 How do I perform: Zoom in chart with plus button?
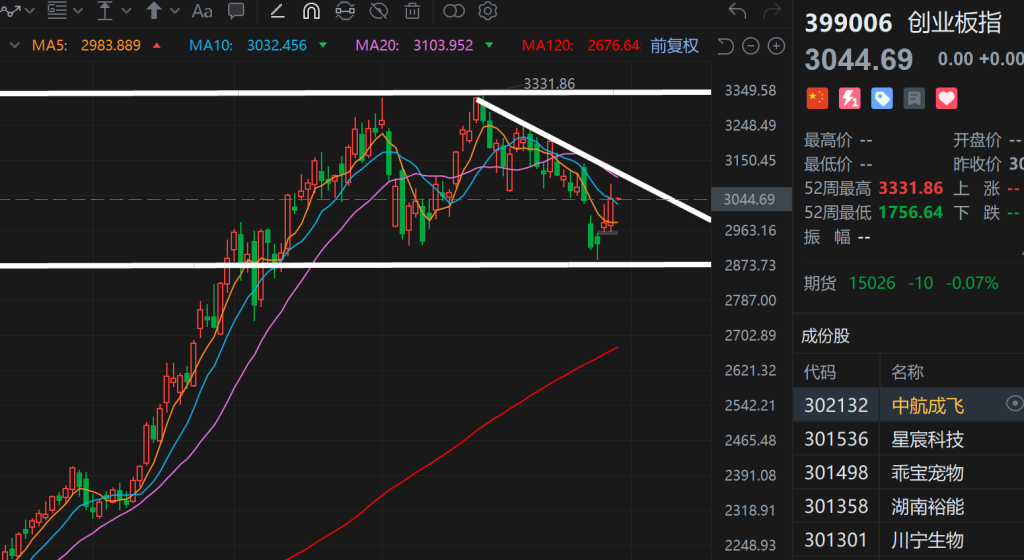coord(777,46)
